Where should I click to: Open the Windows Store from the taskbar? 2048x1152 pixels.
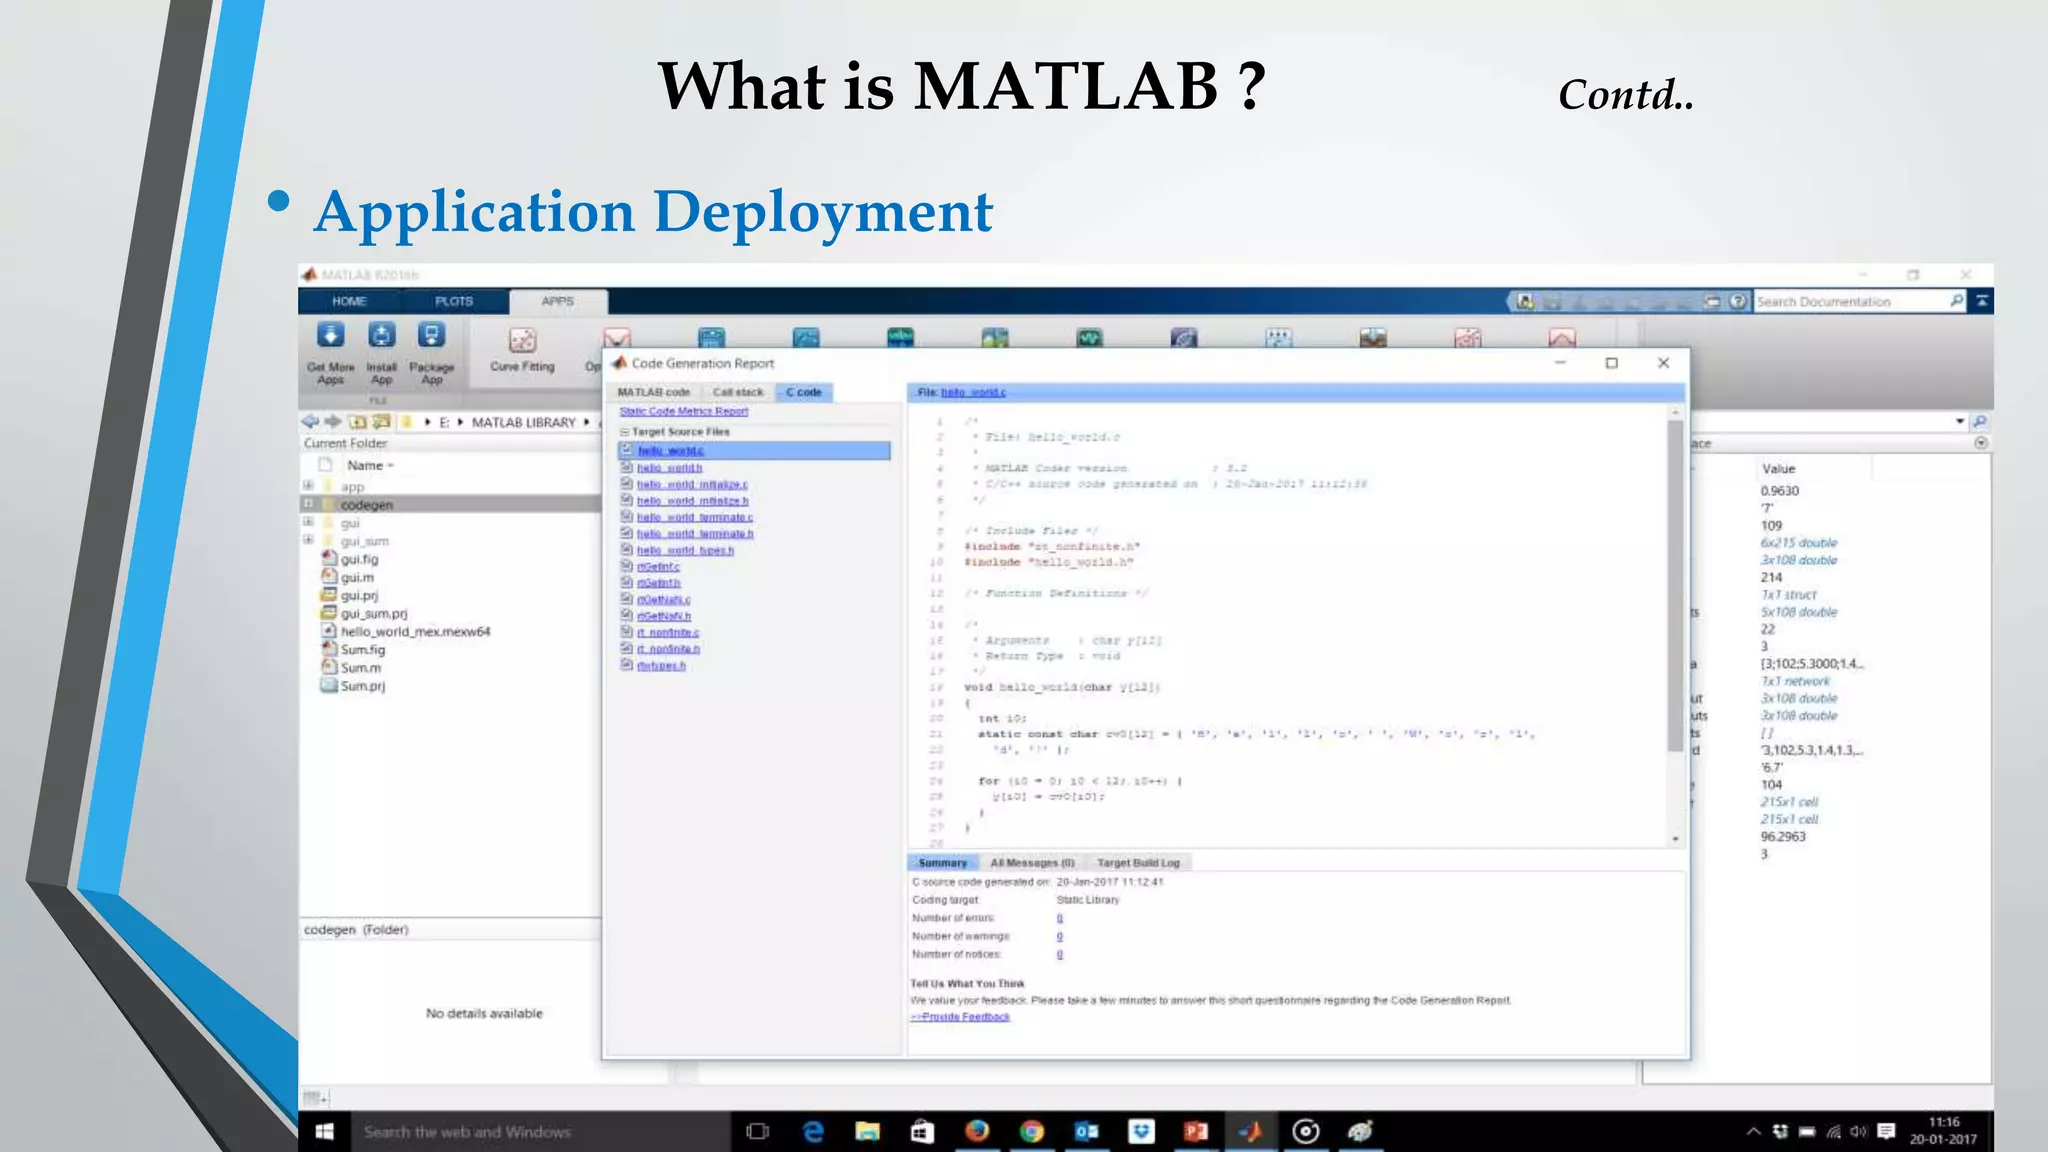(x=922, y=1131)
